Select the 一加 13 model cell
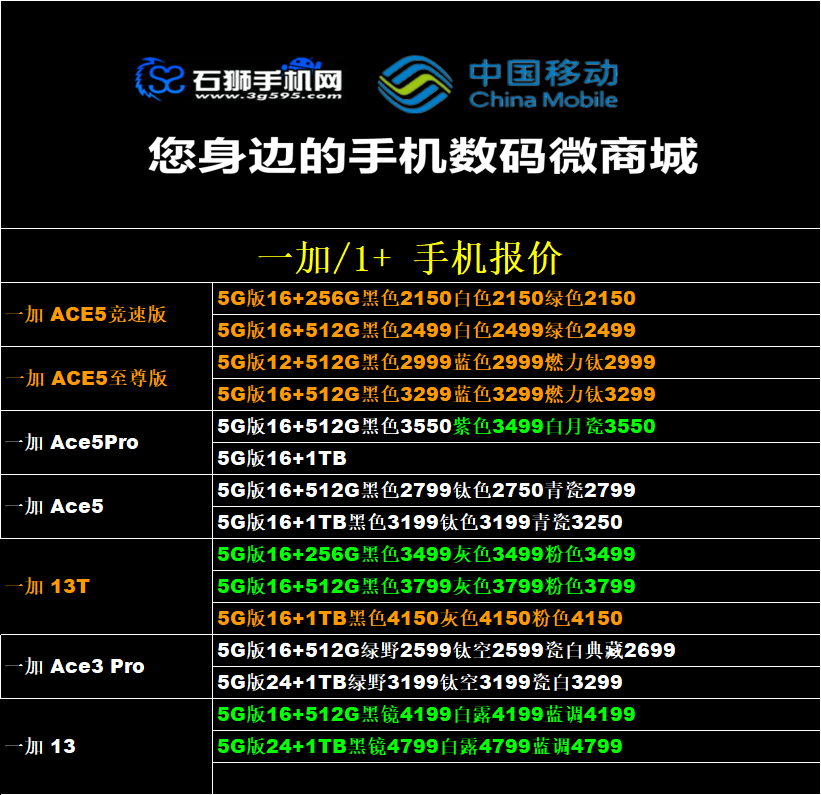Image resolution: width=821 pixels, height=795 pixels. [x=106, y=746]
